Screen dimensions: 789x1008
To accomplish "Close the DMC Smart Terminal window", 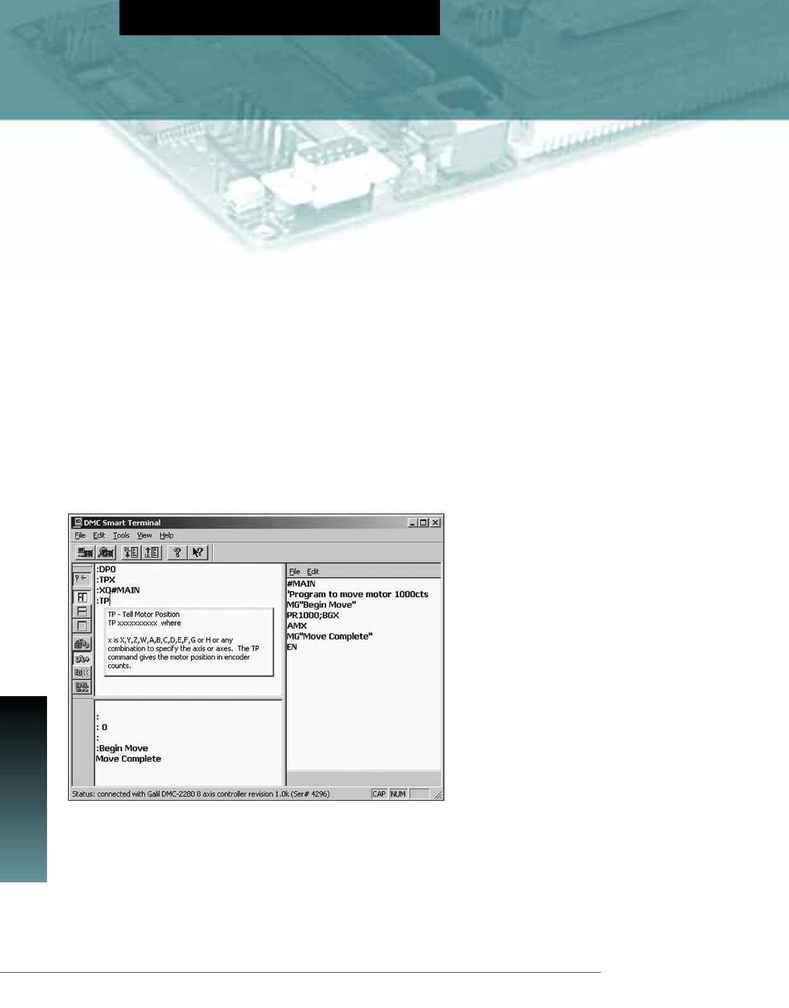I will (435, 523).
